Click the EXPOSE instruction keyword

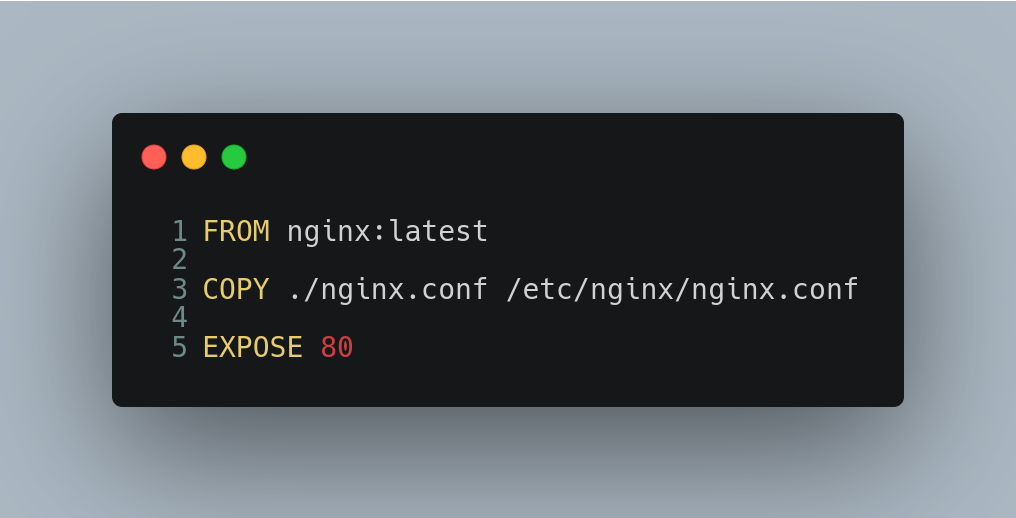tap(253, 347)
